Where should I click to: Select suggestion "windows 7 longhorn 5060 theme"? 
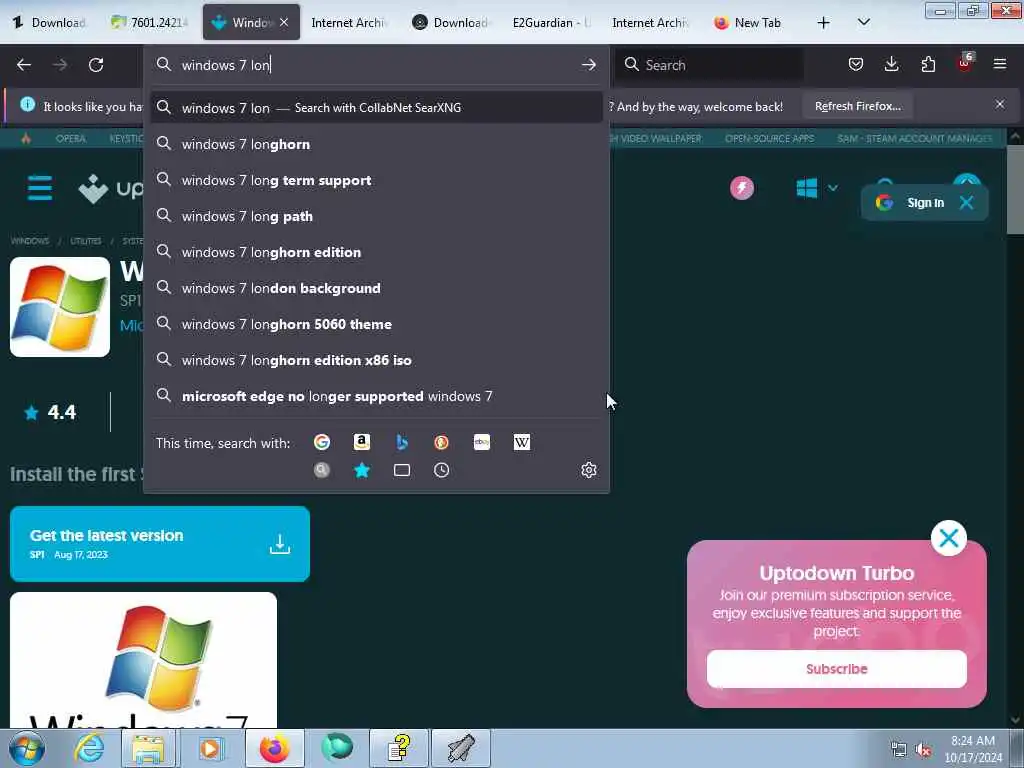(x=376, y=323)
